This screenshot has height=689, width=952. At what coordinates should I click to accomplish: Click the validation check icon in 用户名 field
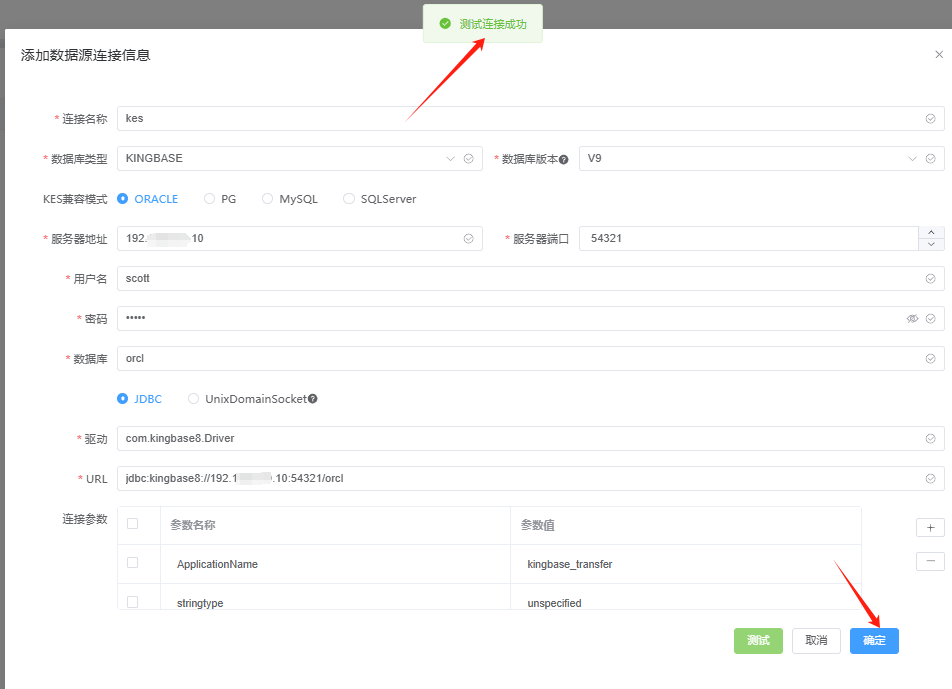[x=930, y=279]
